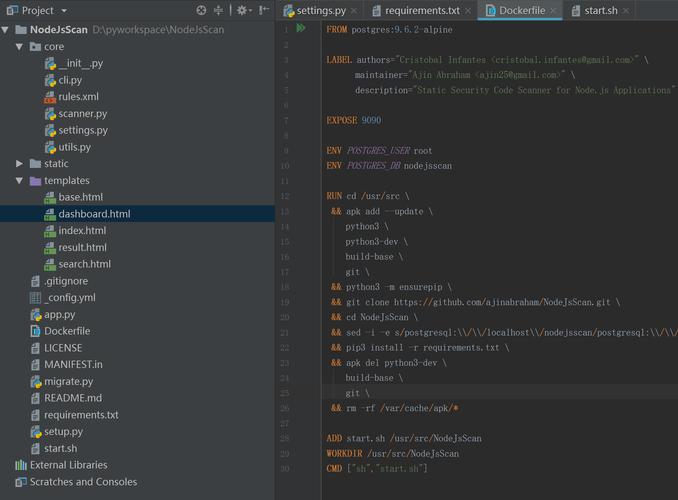The height and width of the screenshot is (500, 678).
Task: Click the WORKDIR /usr/src/NodeJsScan line
Action: click(393, 454)
